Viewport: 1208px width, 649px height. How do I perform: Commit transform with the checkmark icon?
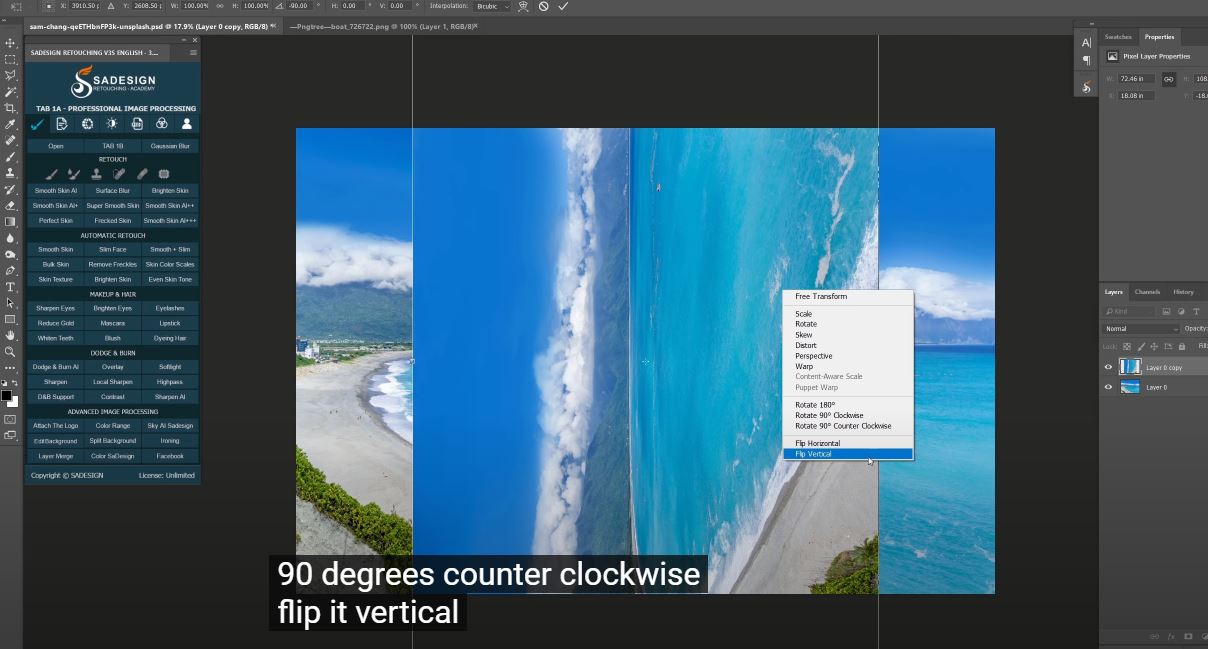click(563, 6)
